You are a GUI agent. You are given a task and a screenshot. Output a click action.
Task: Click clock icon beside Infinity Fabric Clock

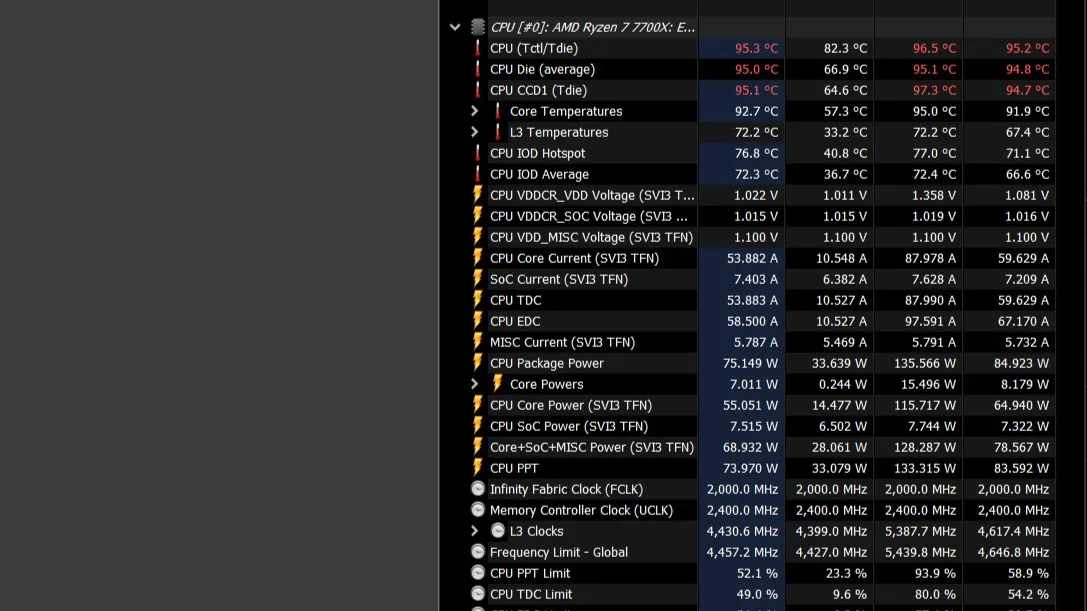point(478,489)
